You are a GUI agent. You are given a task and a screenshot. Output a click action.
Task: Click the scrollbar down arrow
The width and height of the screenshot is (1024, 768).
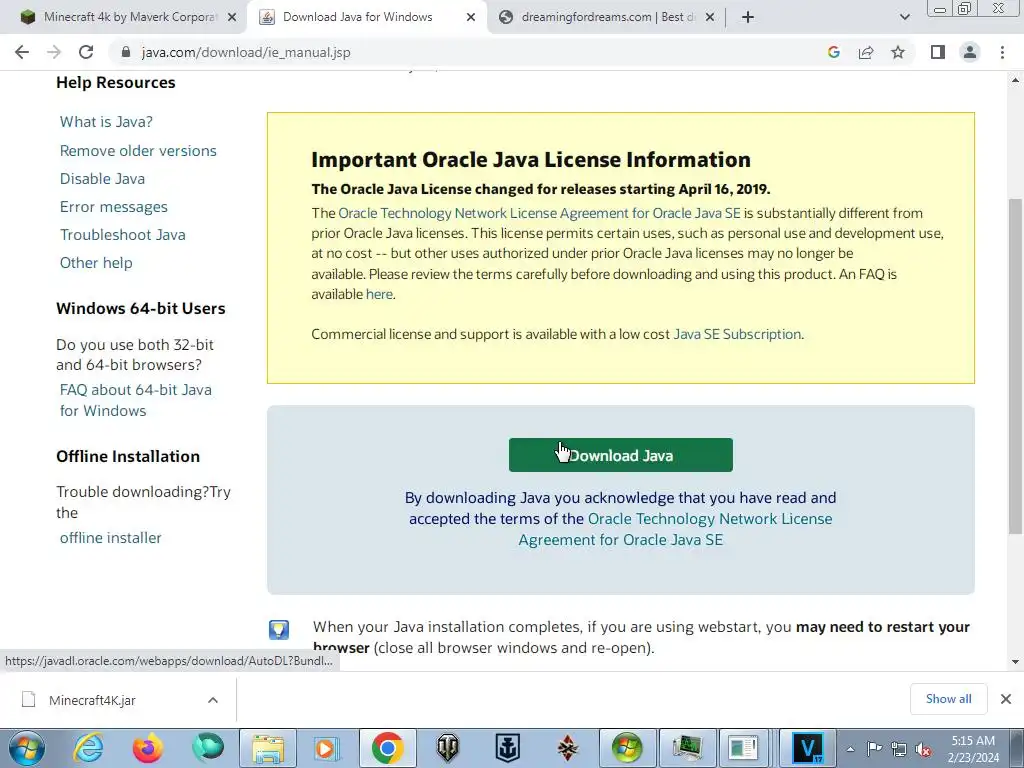pyautogui.click(x=1015, y=662)
